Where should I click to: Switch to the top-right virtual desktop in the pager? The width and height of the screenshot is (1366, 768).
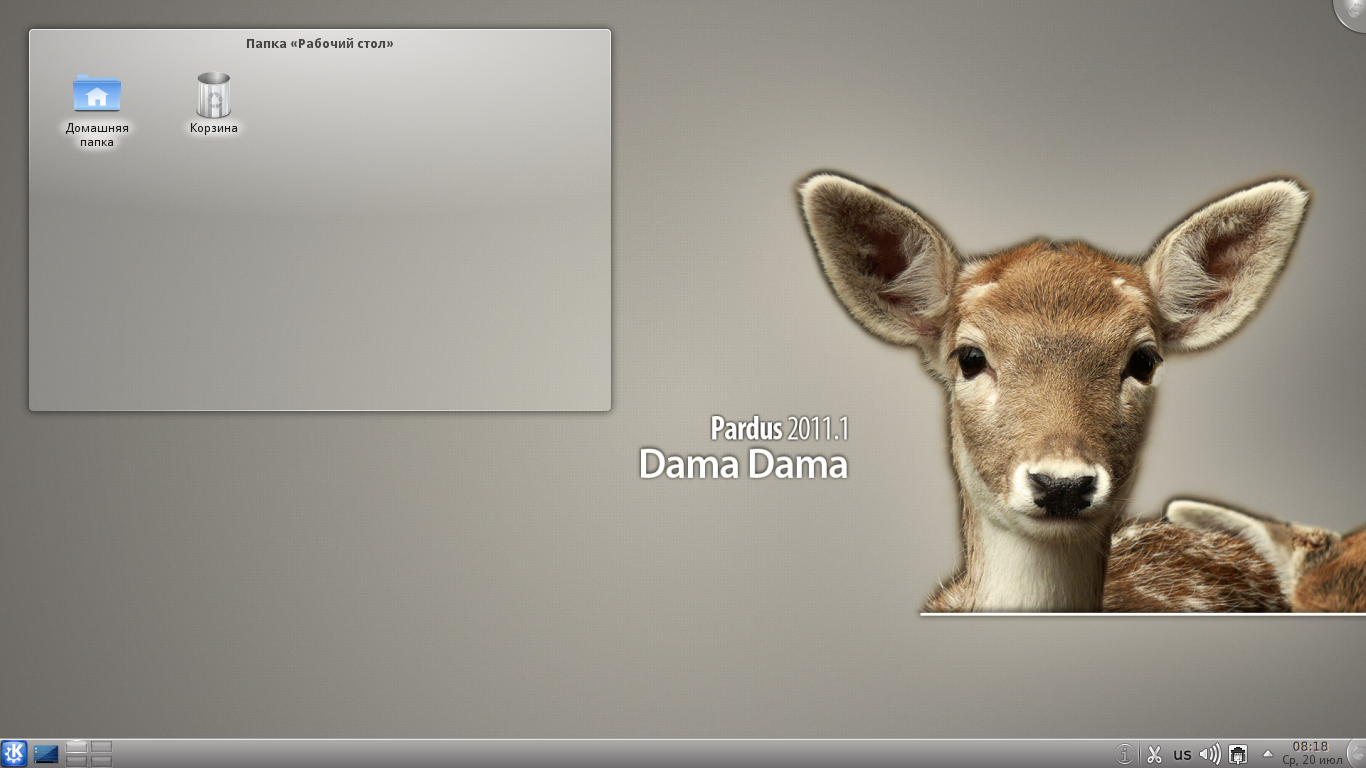click(101, 747)
